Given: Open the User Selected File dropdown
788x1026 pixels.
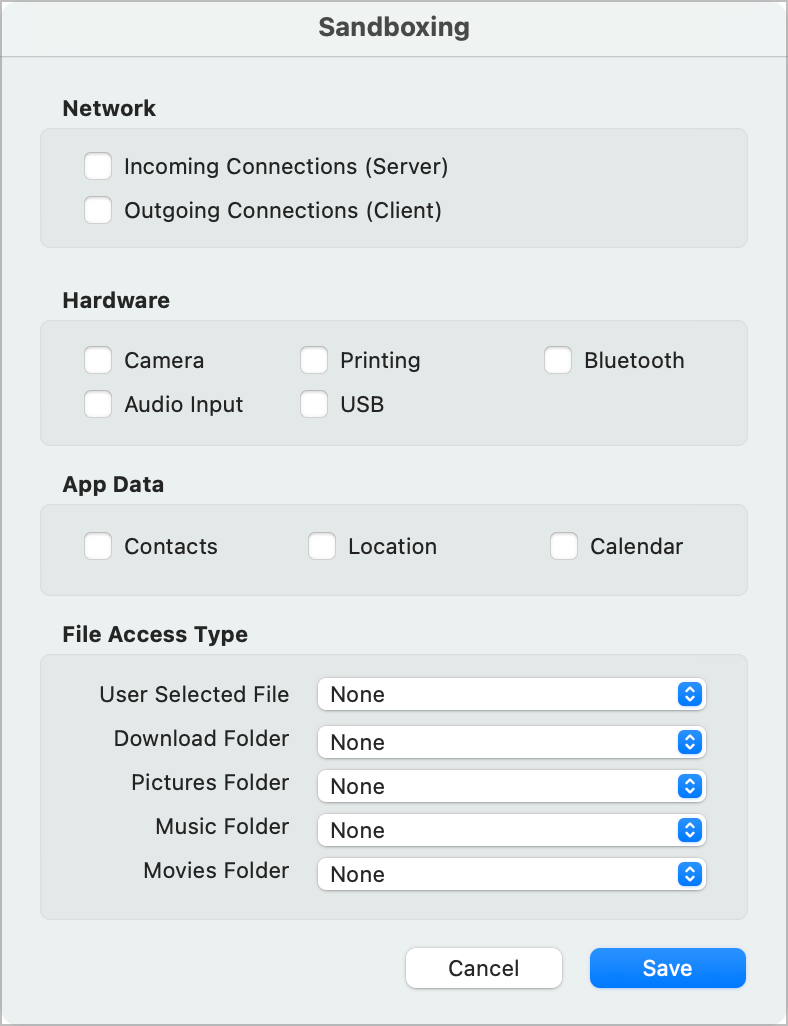Looking at the screenshot, I should 511,694.
